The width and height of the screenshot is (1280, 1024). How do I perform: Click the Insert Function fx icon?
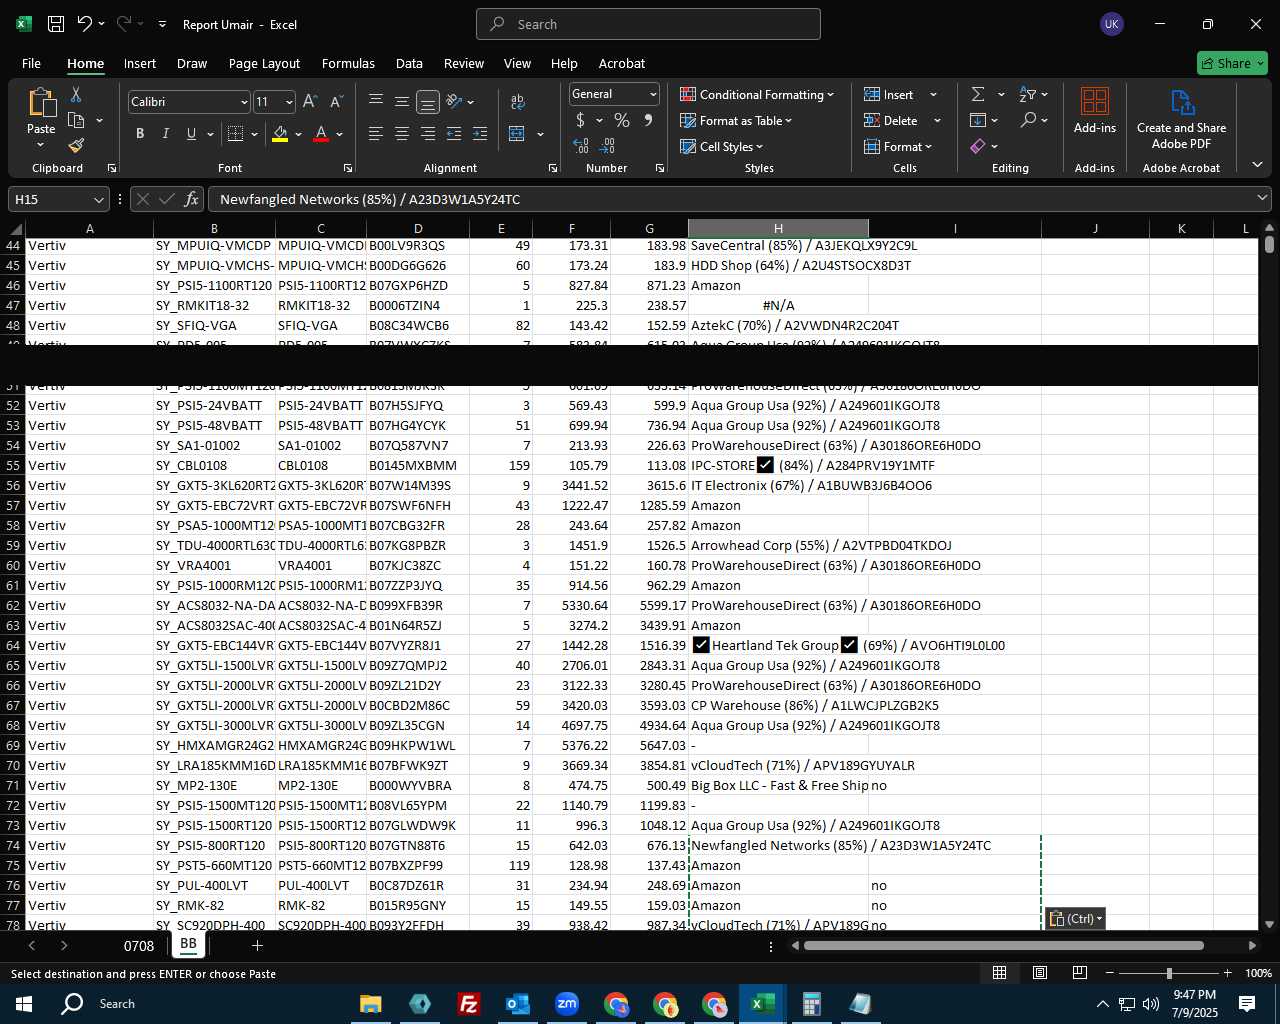191,199
